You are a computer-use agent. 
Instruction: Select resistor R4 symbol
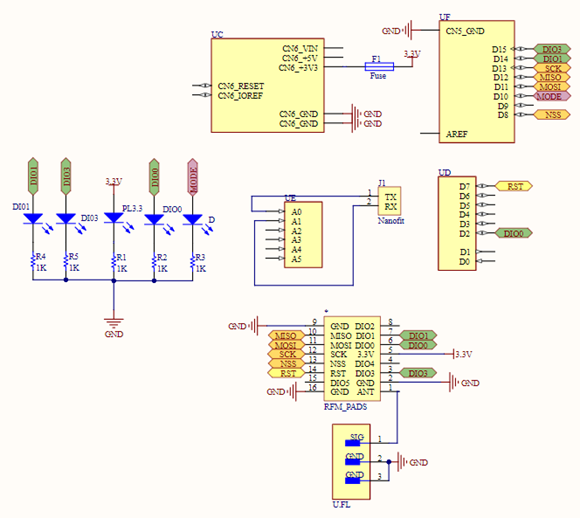tap(33, 262)
